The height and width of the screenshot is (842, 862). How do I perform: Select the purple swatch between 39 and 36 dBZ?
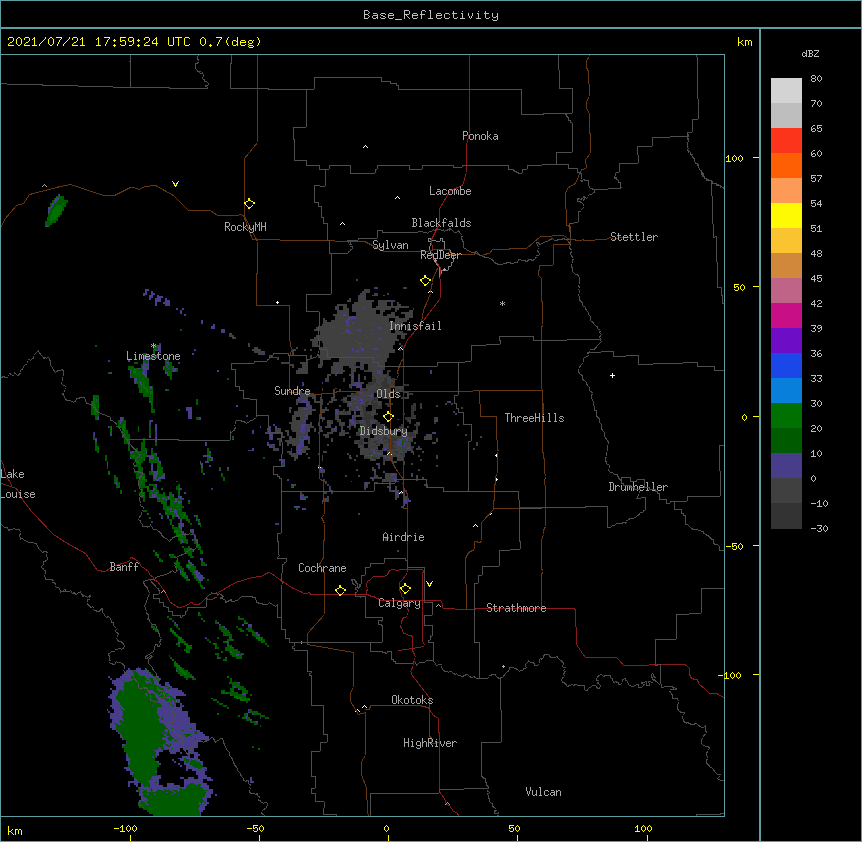[x=786, y=341]
